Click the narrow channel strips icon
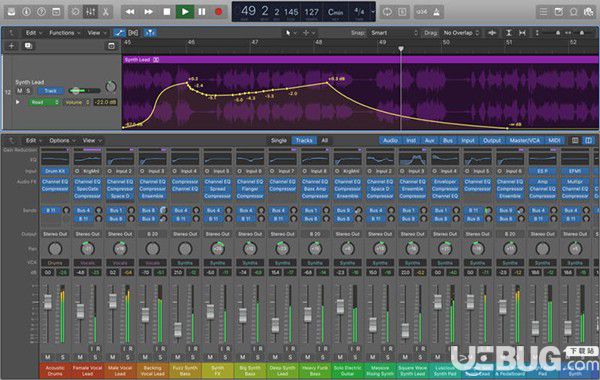The image size is (600, 380). coord(575,140)
